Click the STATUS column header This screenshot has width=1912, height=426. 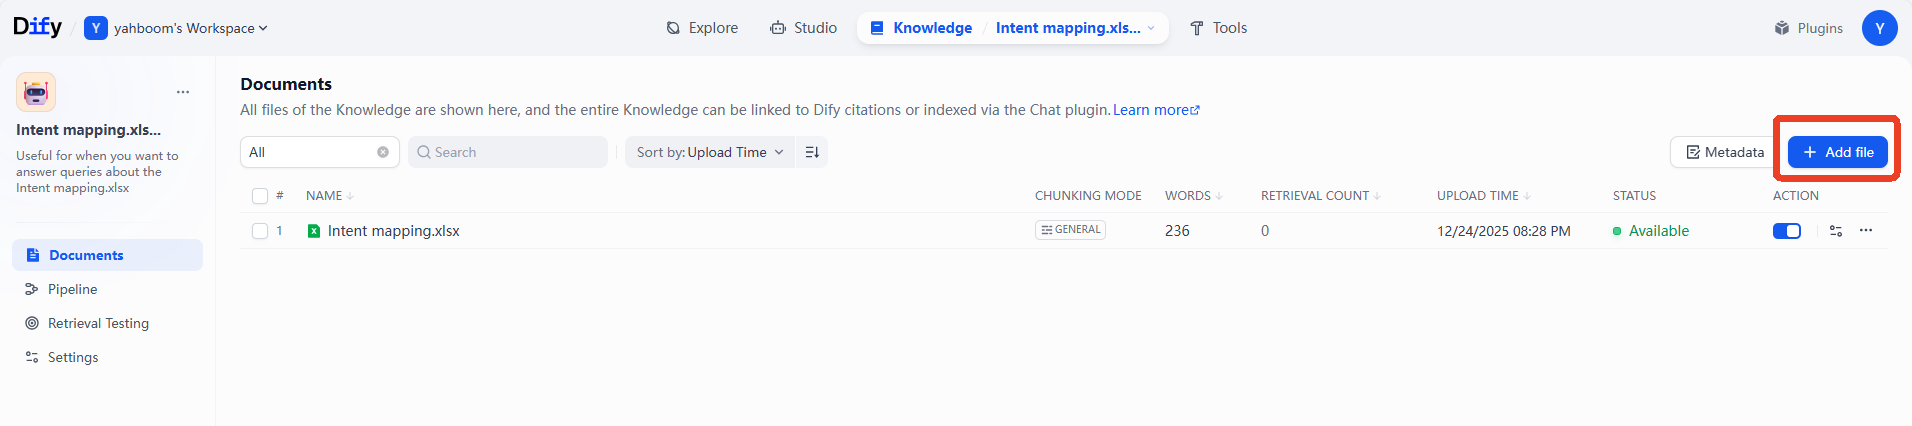tap(1634, 196)
